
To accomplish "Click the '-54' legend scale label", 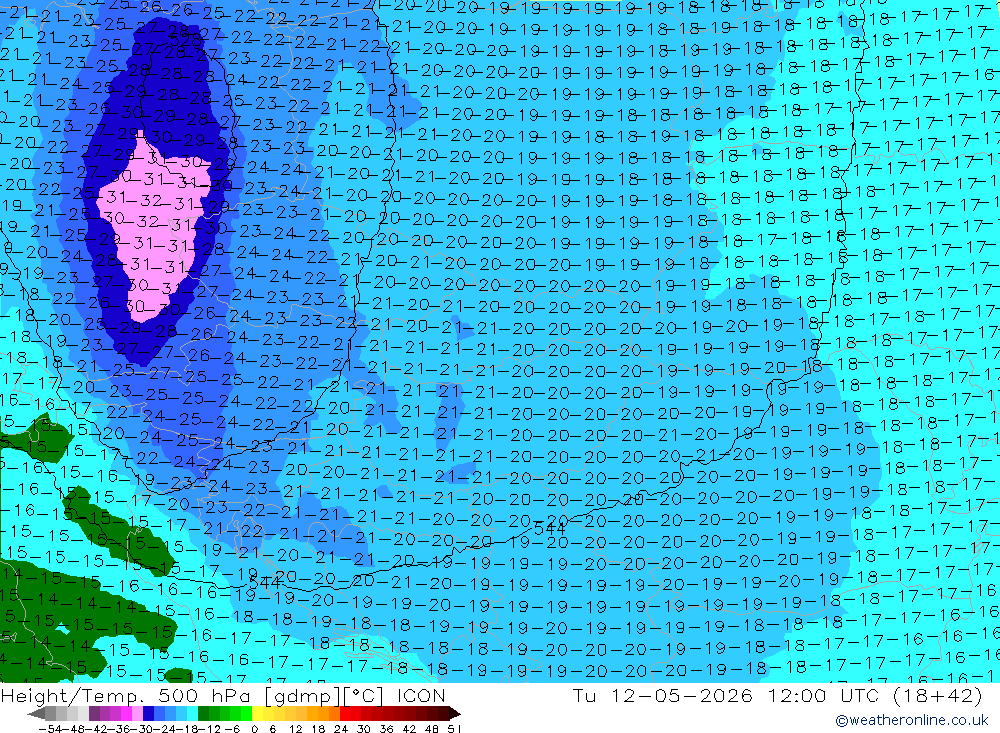I will pyautogui.click(x=50, y=729).
